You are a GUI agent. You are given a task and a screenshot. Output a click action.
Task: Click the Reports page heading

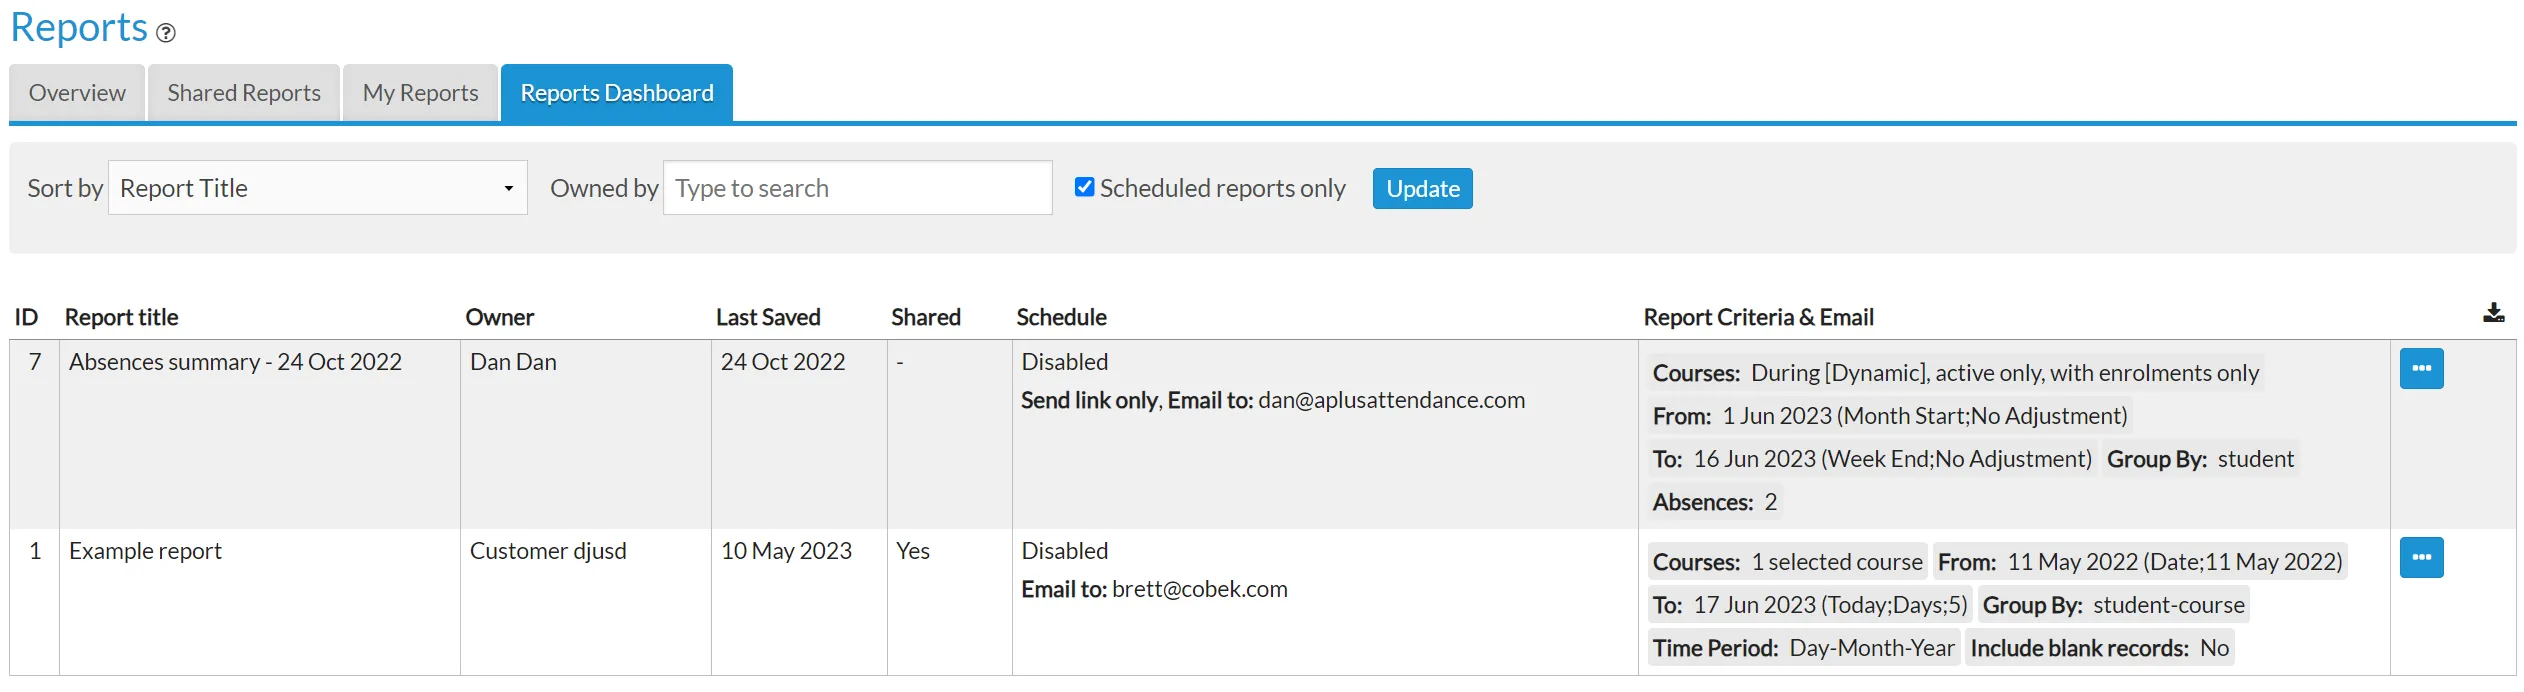pyautogui.click(x=79, y=27)
